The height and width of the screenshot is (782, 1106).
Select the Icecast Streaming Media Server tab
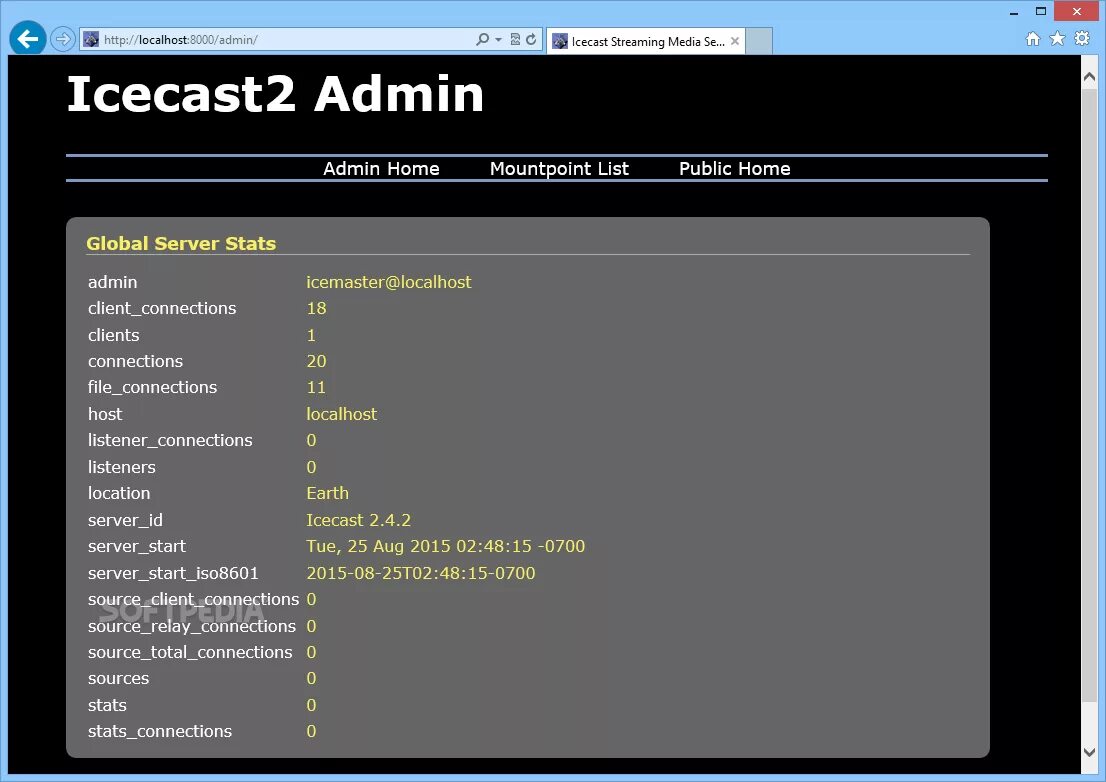tap(645, 42)
